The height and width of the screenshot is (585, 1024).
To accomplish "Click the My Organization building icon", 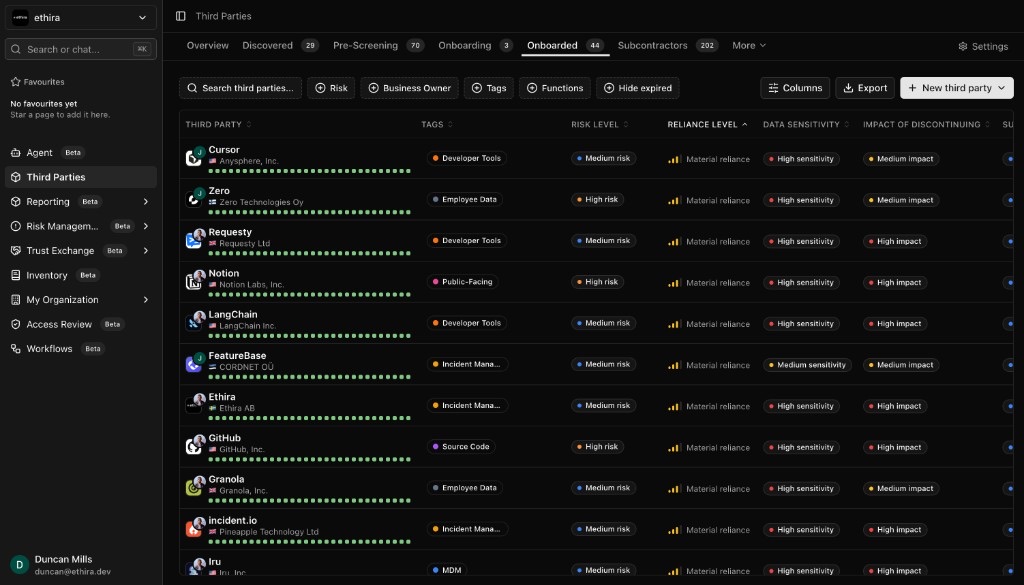I will tap(16, 300).
